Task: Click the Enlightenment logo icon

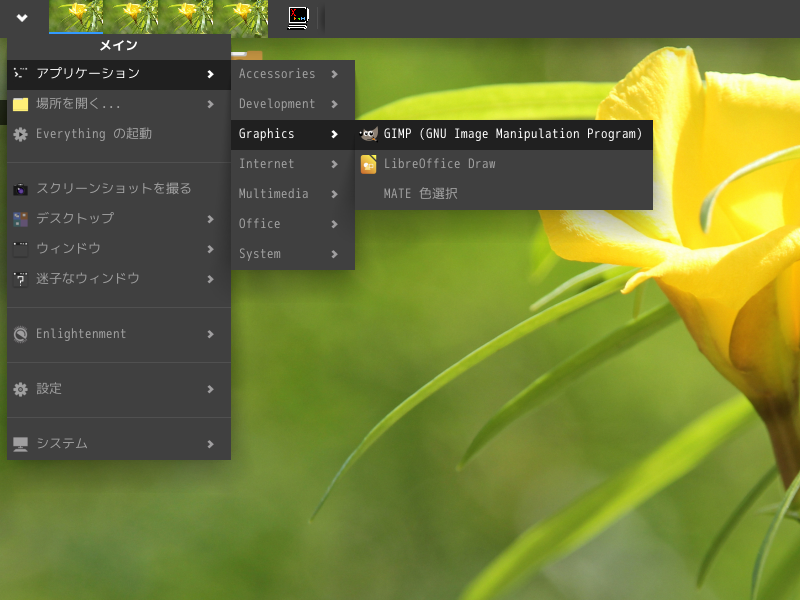Action: (20, 334)
